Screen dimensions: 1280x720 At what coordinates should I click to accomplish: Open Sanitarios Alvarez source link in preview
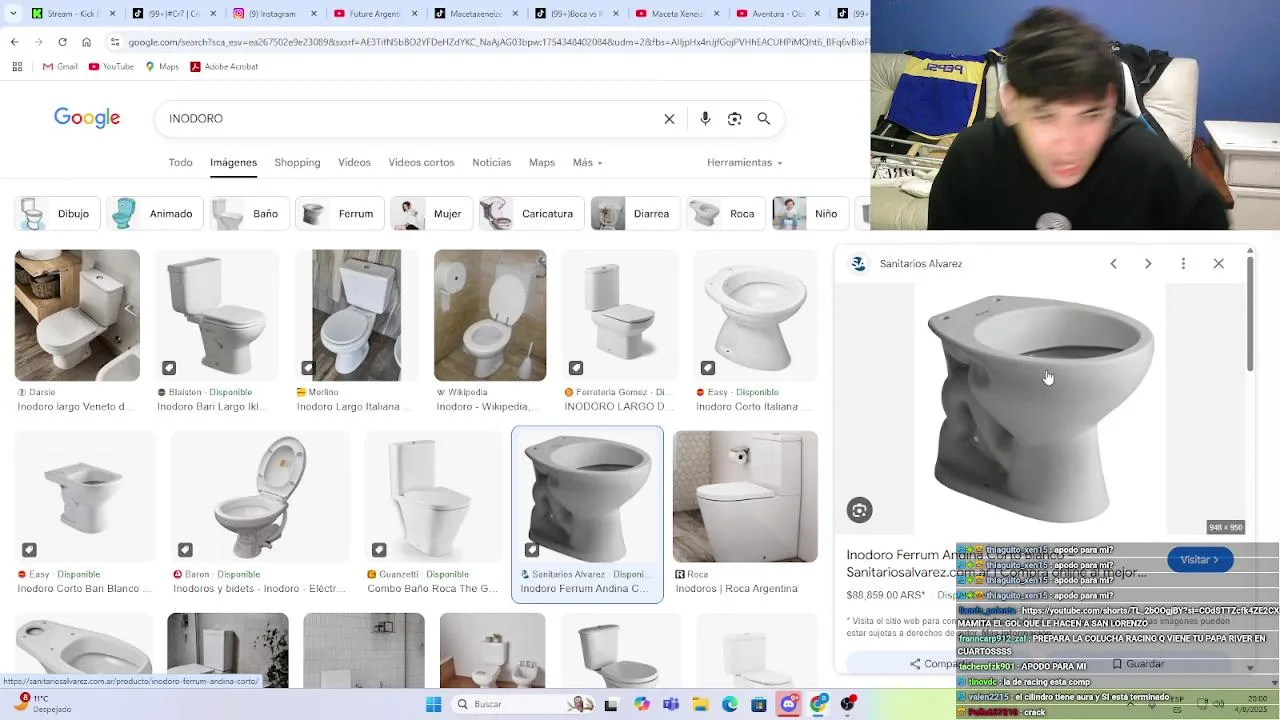[907, 264]
